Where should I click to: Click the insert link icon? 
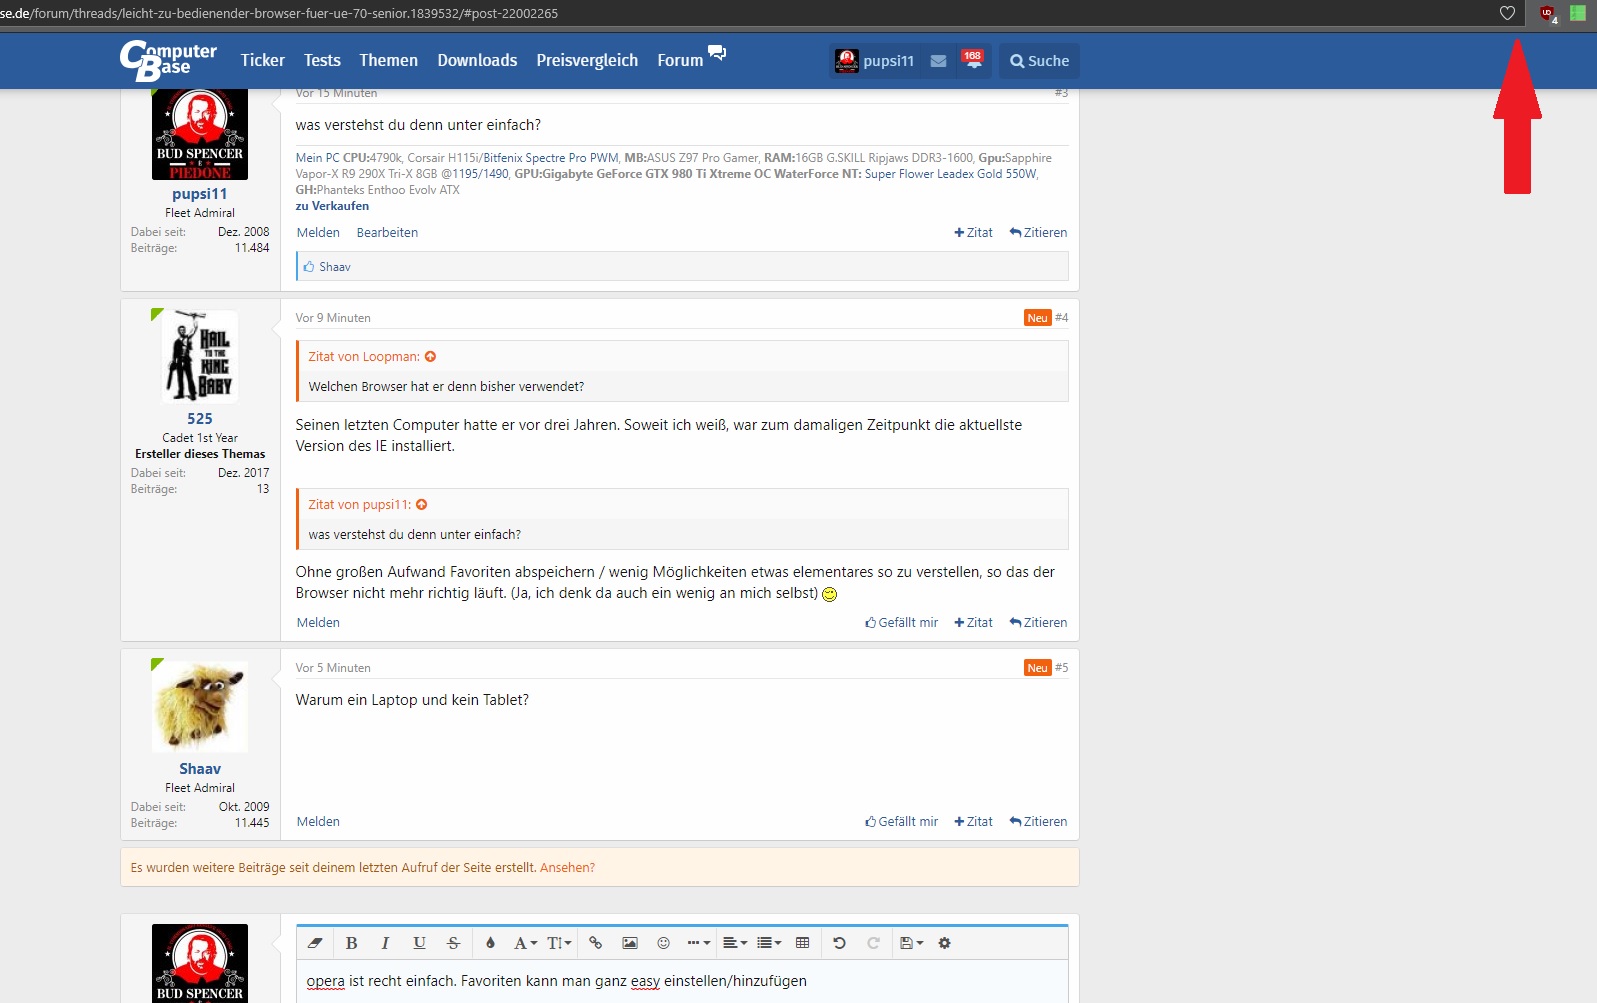595,943
